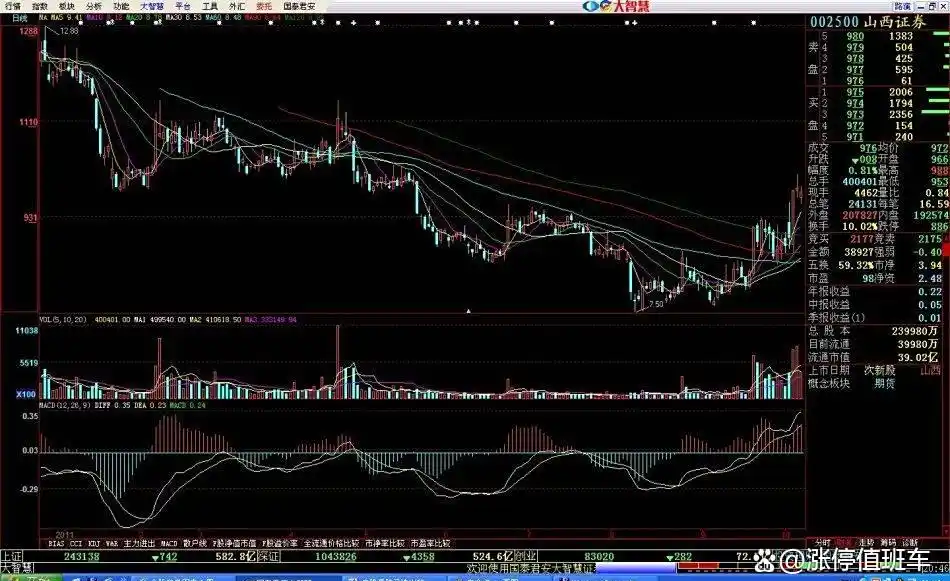The height and width of the screenshot is (581, 950).
Task: Click the 上证 index label in status bar
Action: 11,556
